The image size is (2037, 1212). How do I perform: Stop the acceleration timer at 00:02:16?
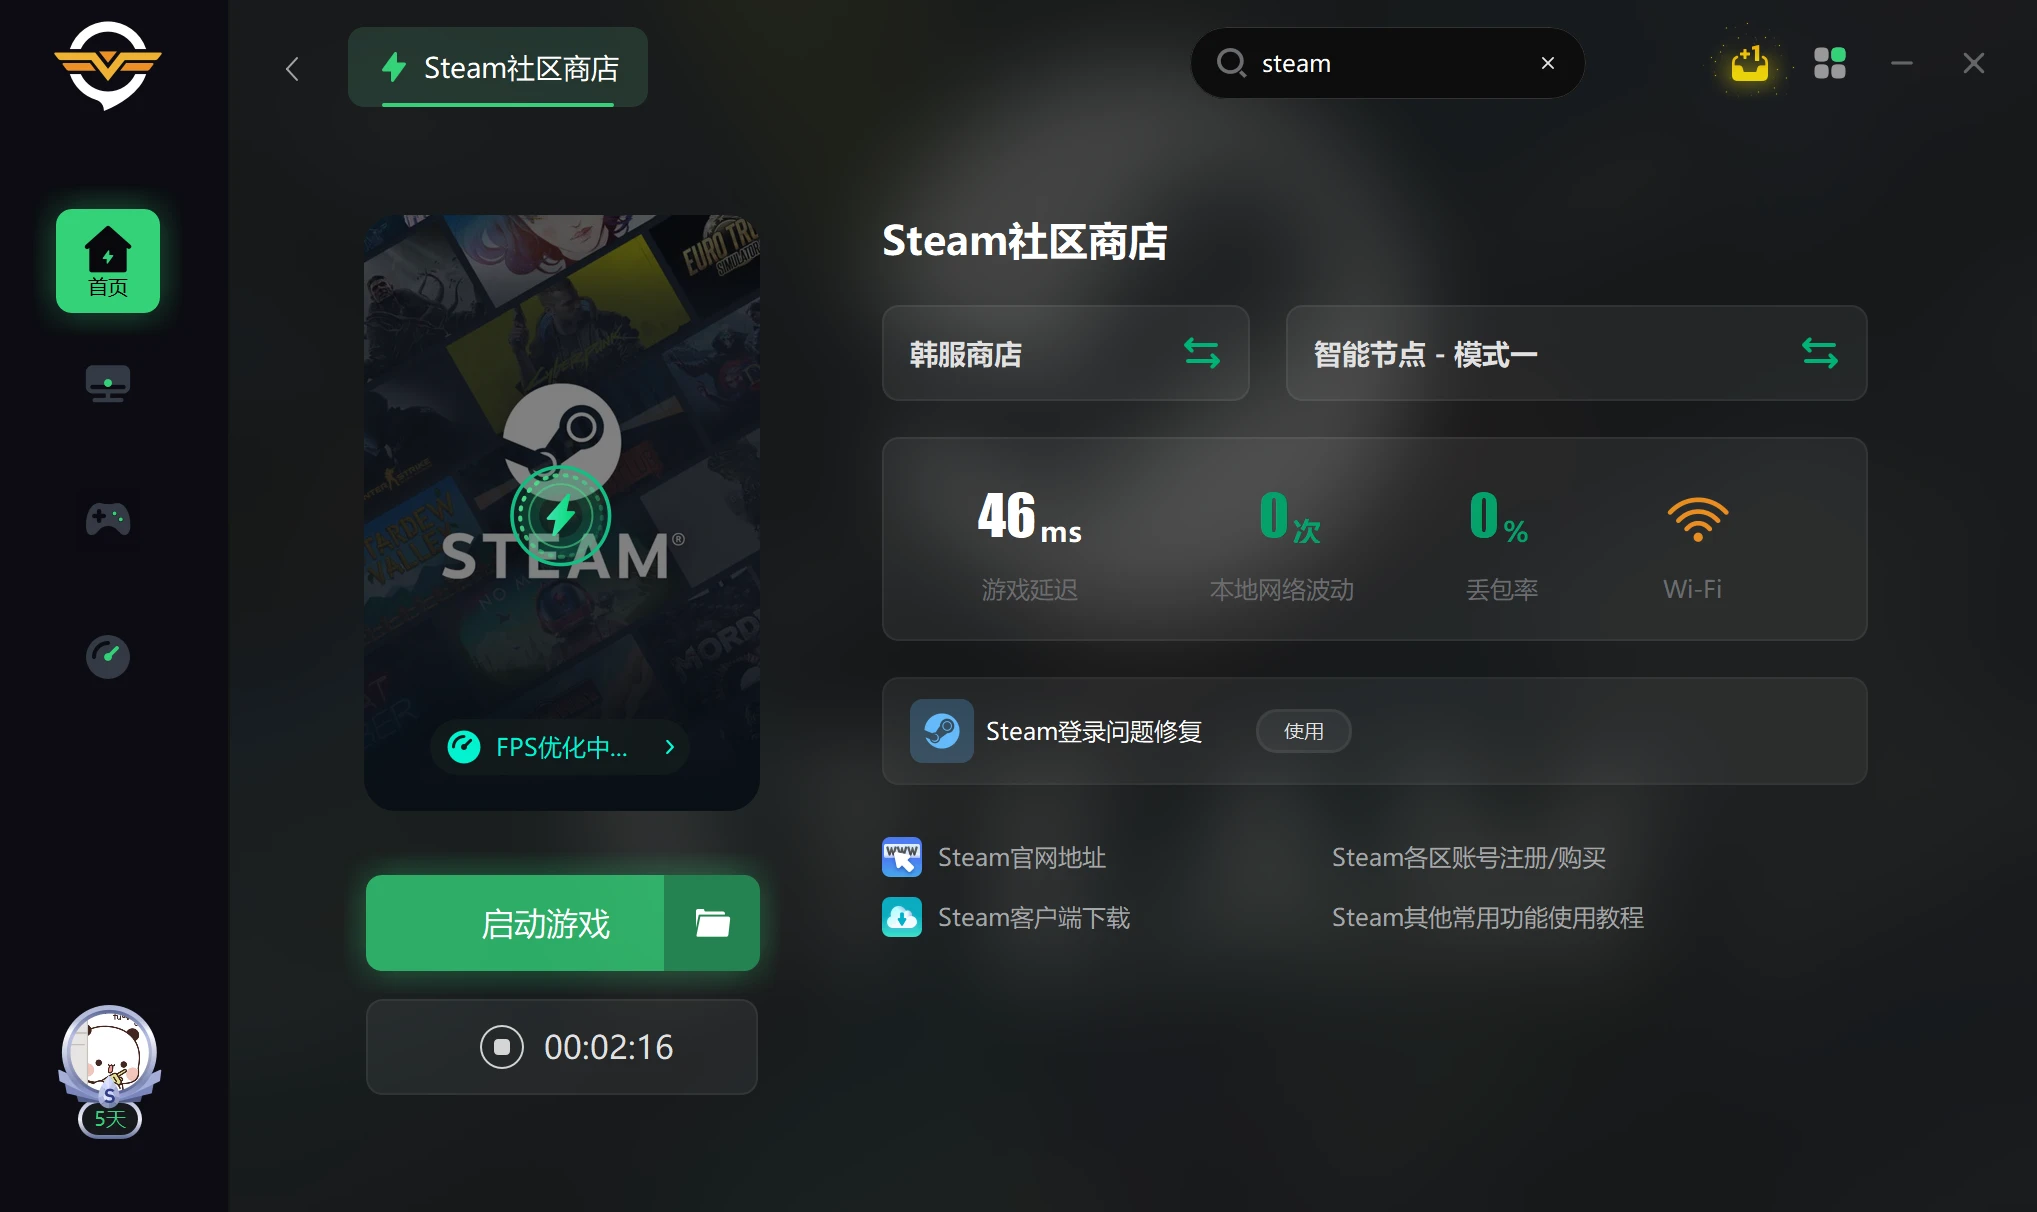click(502, 1047)
